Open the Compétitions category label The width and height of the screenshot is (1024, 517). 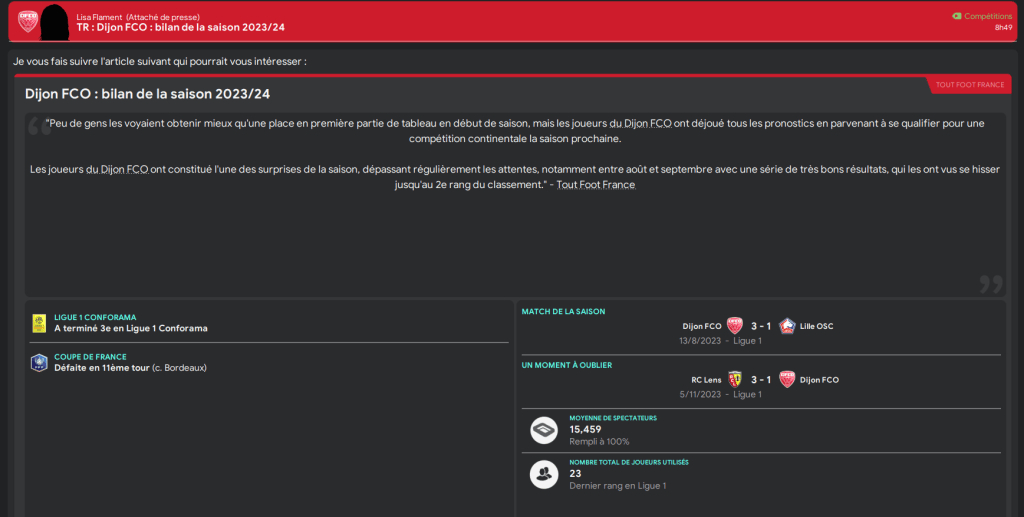[x=988, y=16]
